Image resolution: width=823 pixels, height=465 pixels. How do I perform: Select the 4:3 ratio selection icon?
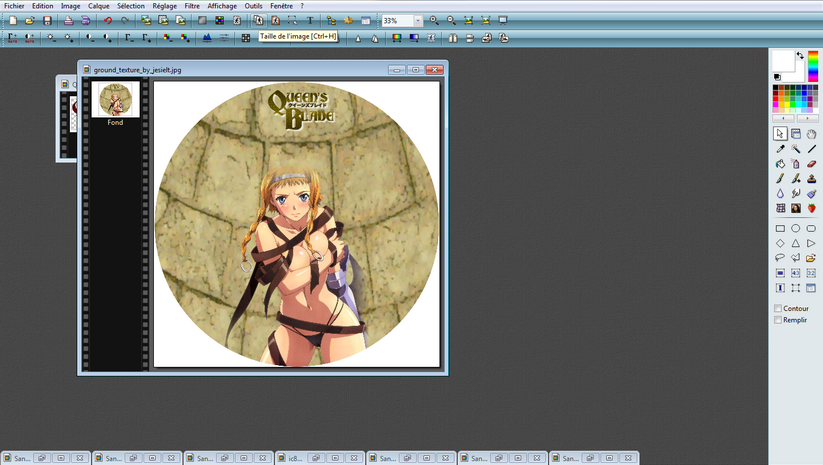click(x=796, y=273)
